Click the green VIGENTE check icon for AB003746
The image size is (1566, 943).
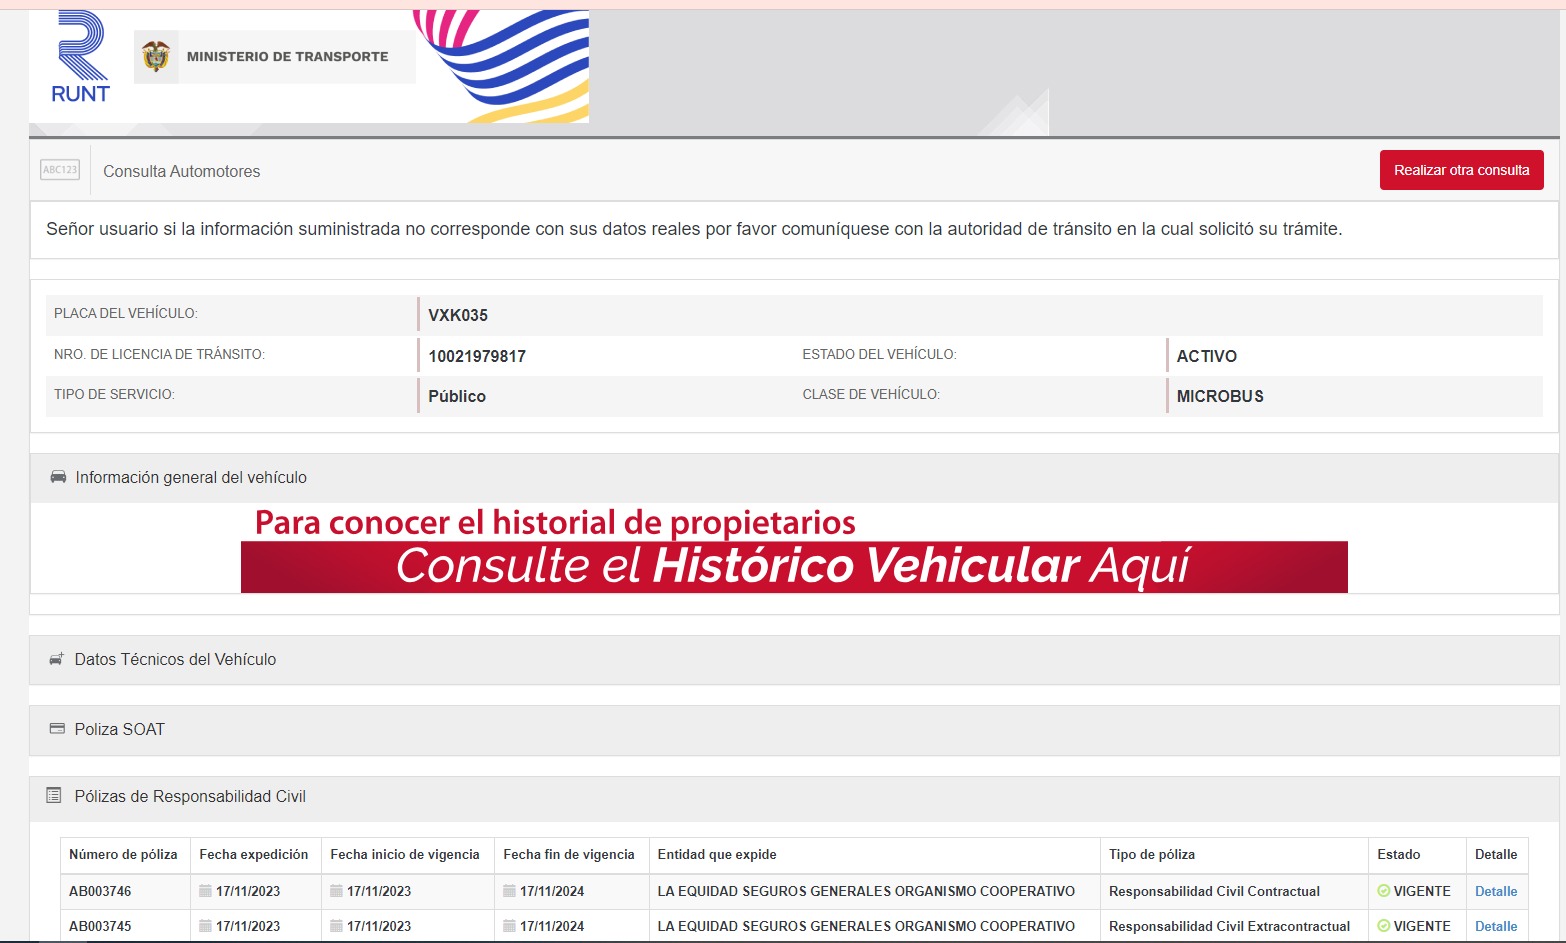[x=1384, y=891]
